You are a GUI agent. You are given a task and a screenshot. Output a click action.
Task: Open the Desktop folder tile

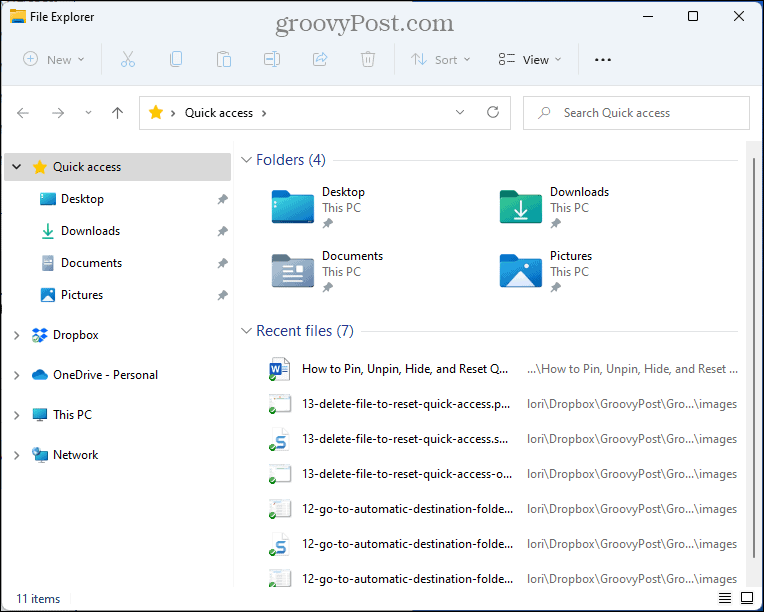(318, 207)
